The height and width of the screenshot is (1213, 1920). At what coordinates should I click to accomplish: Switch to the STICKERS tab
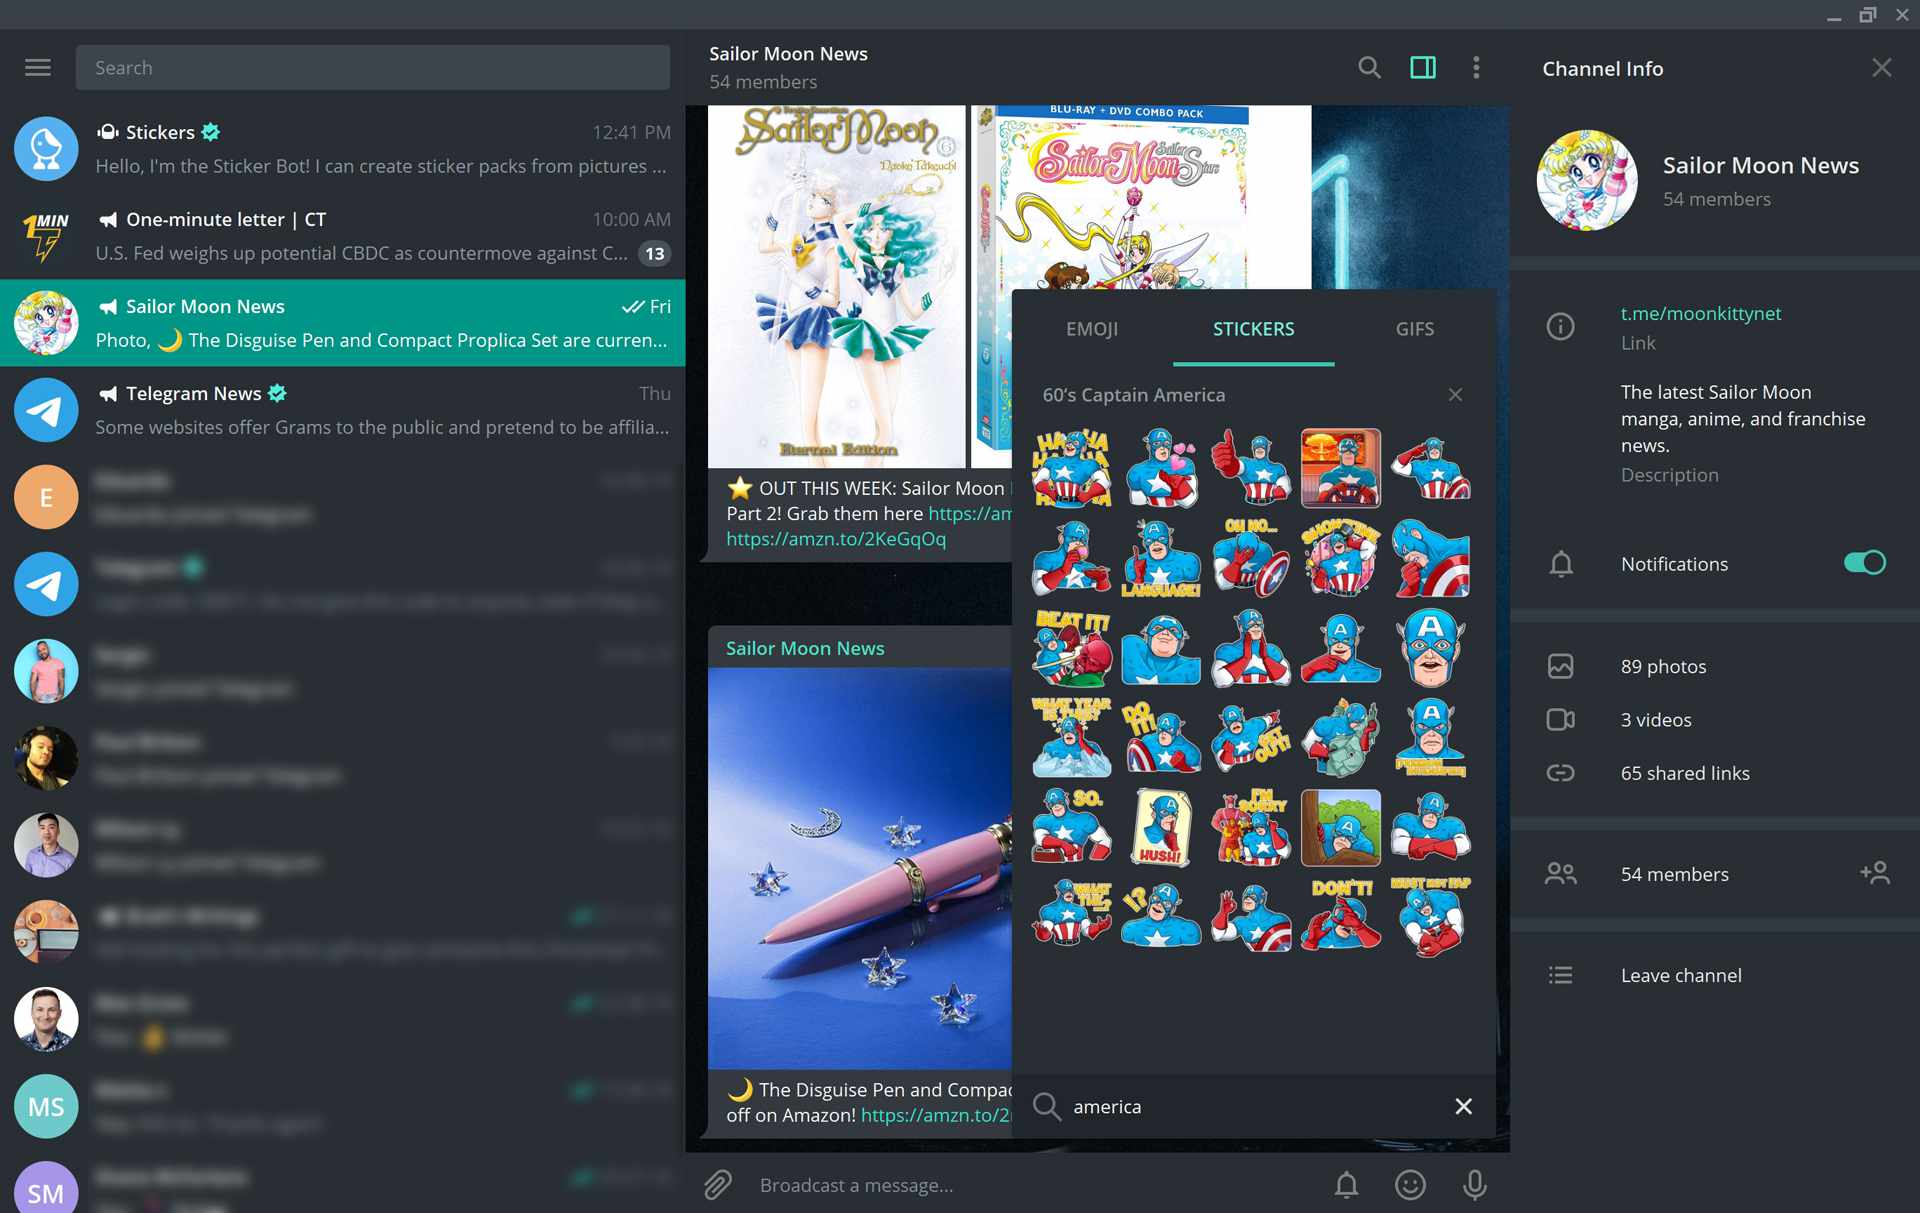point(1253,328)
